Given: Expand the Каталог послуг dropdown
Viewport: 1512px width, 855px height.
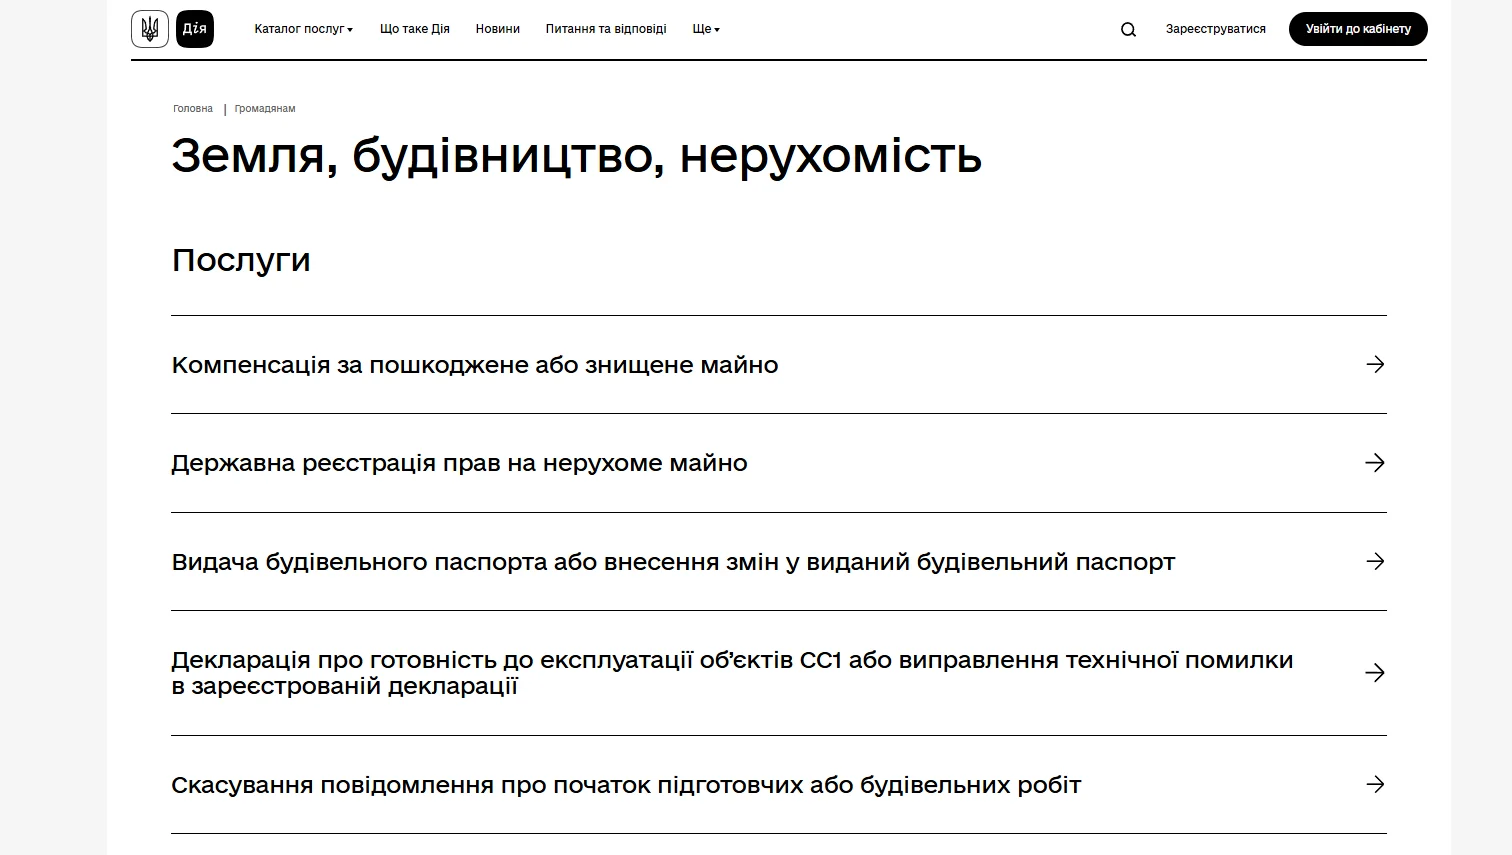Looking at the screenshot, I should pyautogui.click(x=303, y=29).
